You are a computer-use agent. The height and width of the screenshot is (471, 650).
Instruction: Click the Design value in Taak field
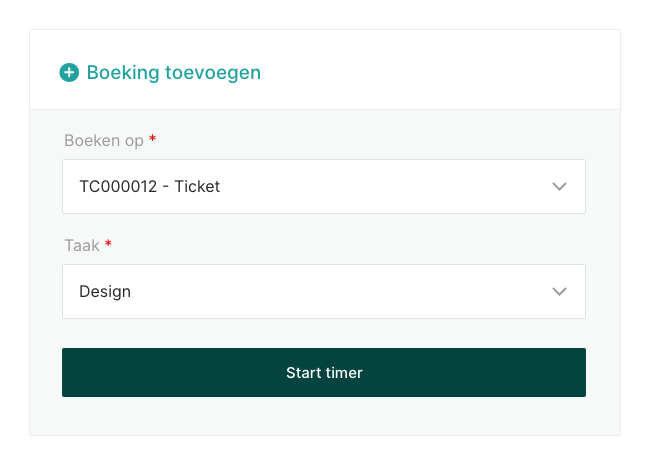(105, 292)
